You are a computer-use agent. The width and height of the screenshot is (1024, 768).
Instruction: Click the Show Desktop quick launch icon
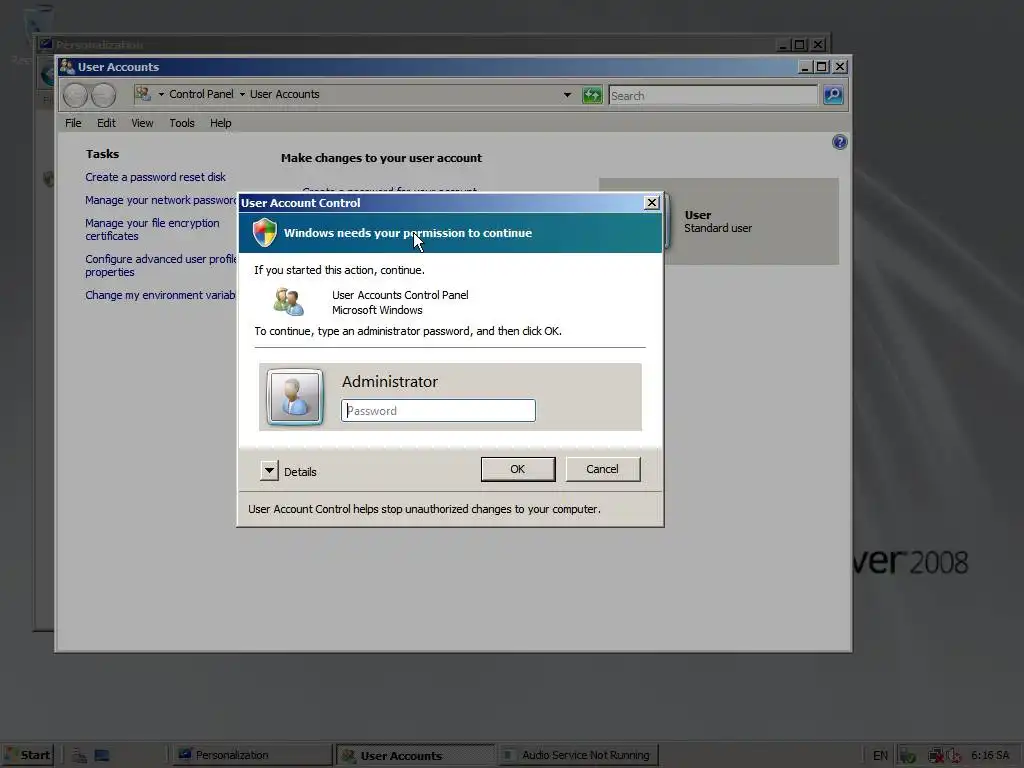click(x=102, y=756)
